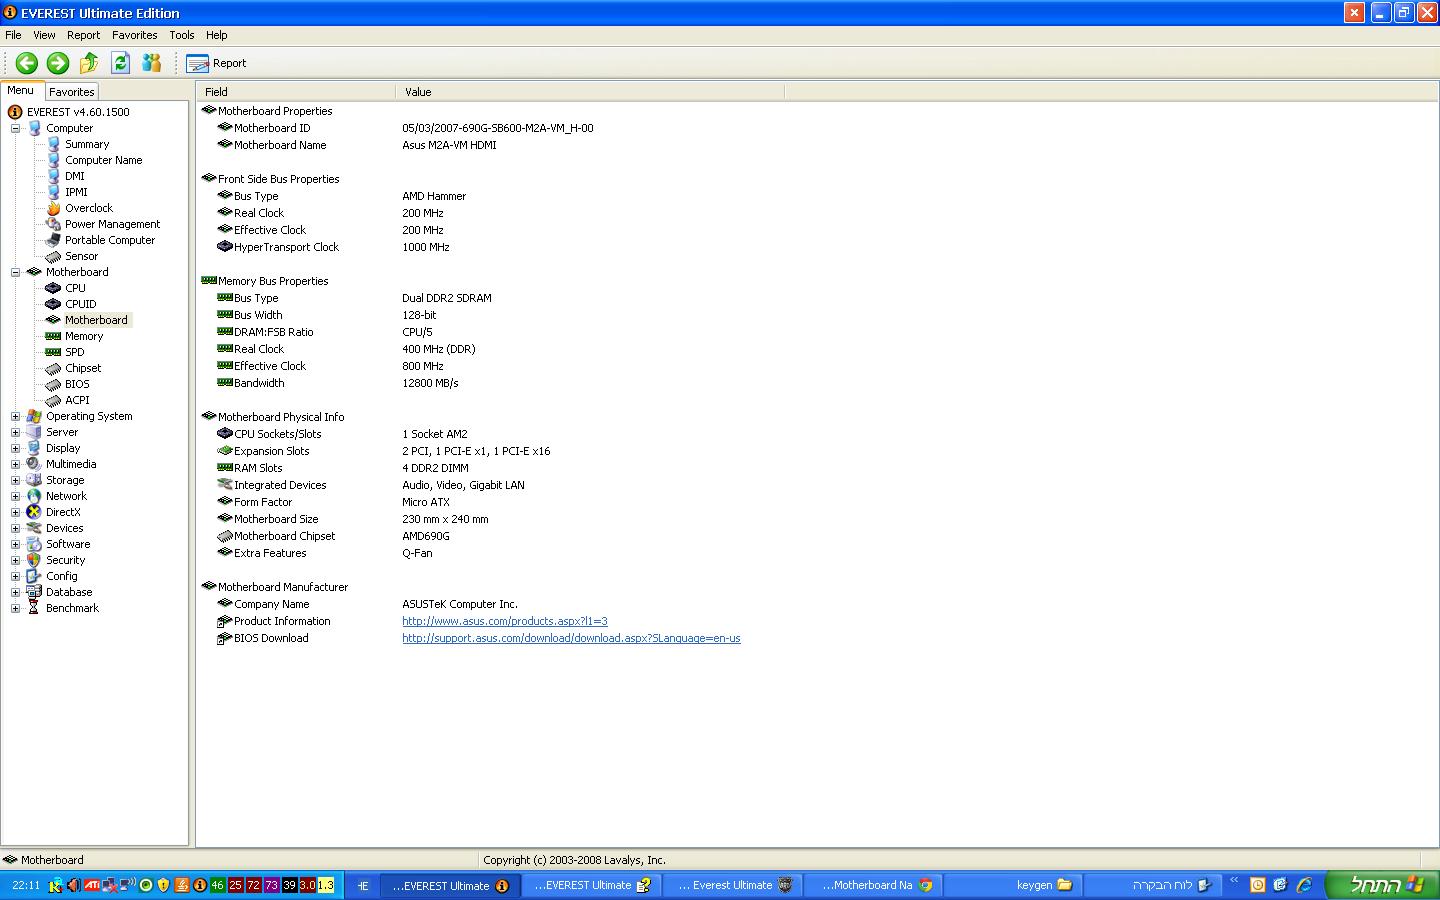Collapse the Motherboard tree node
1440x900 pixels.
pyautogui.click(x=15, y=272)
